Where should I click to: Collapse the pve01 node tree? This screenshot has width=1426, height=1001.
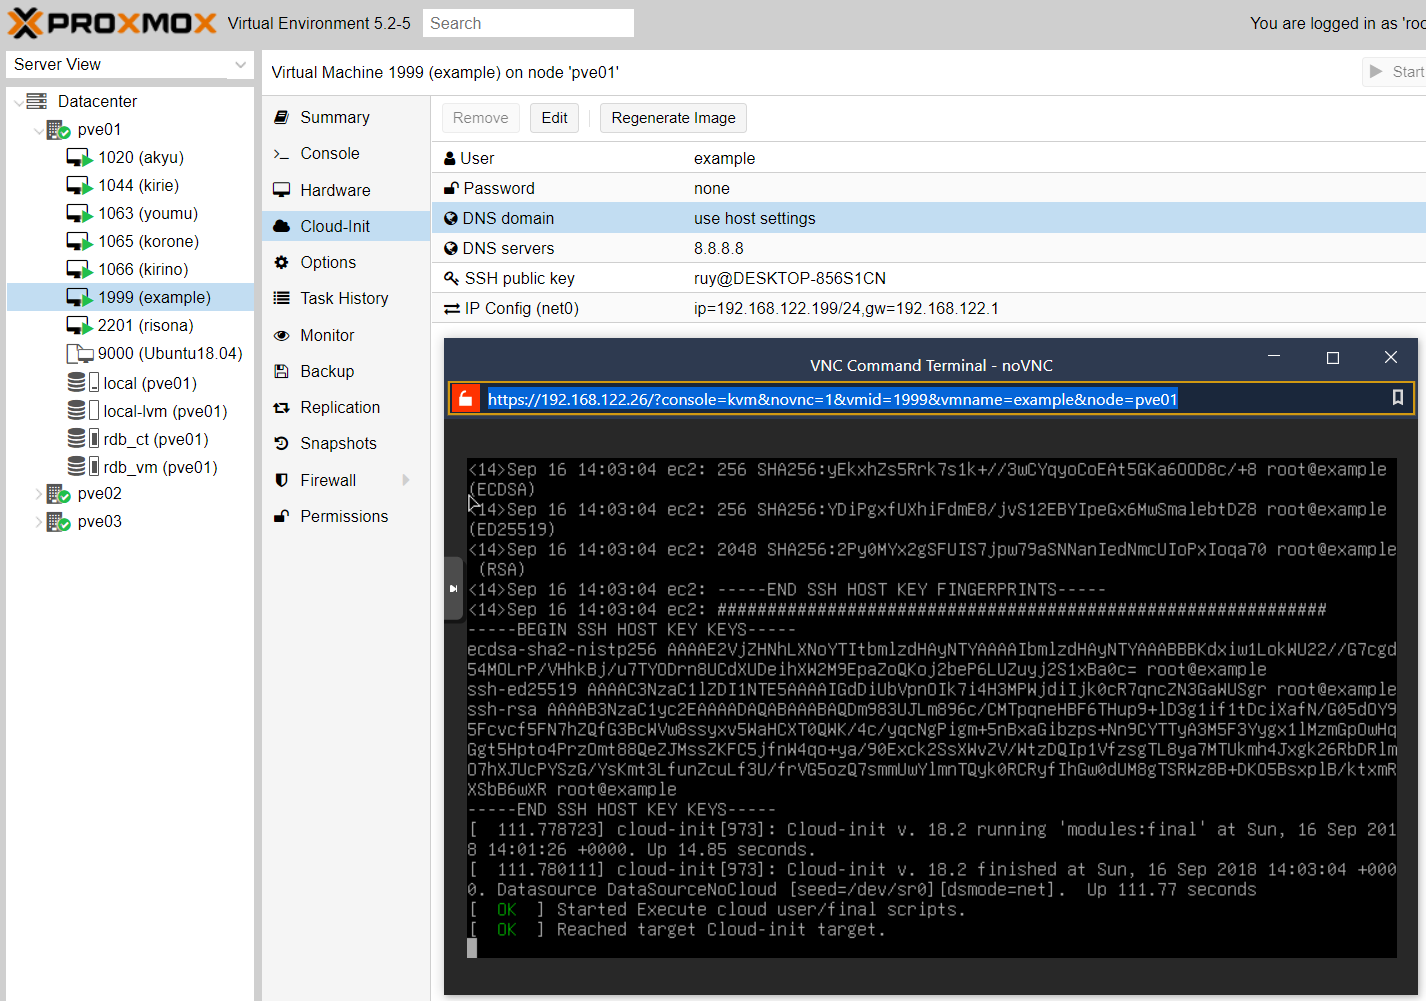[x=38, y=130]
